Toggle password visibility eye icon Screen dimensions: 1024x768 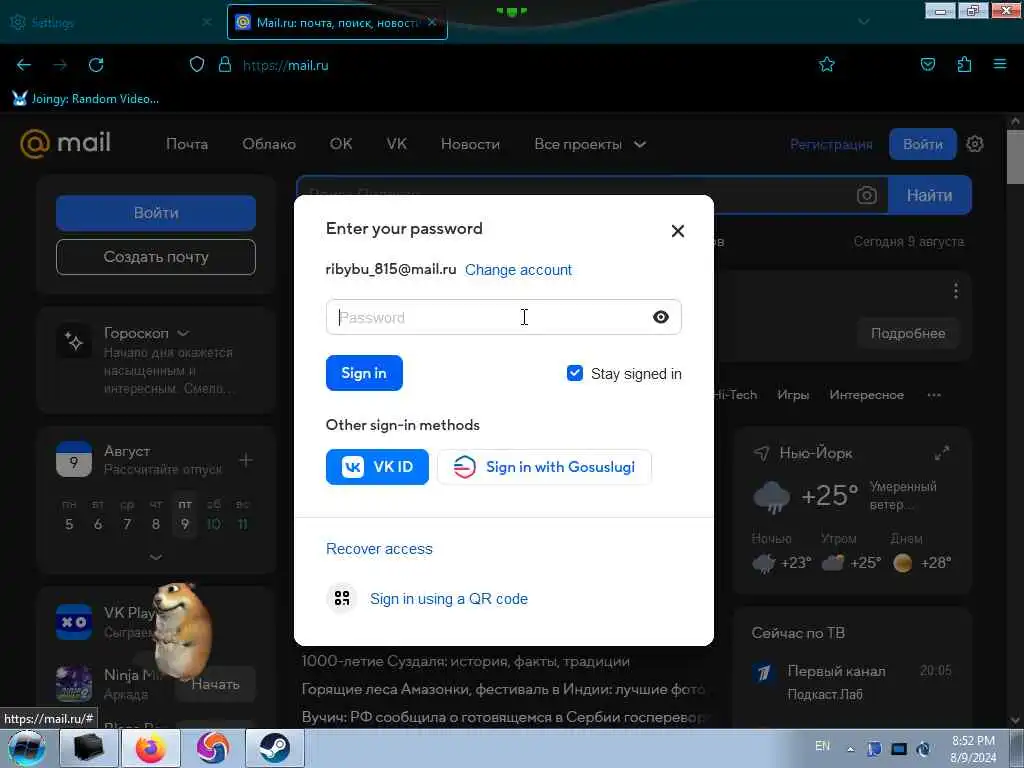click(660, 317)
